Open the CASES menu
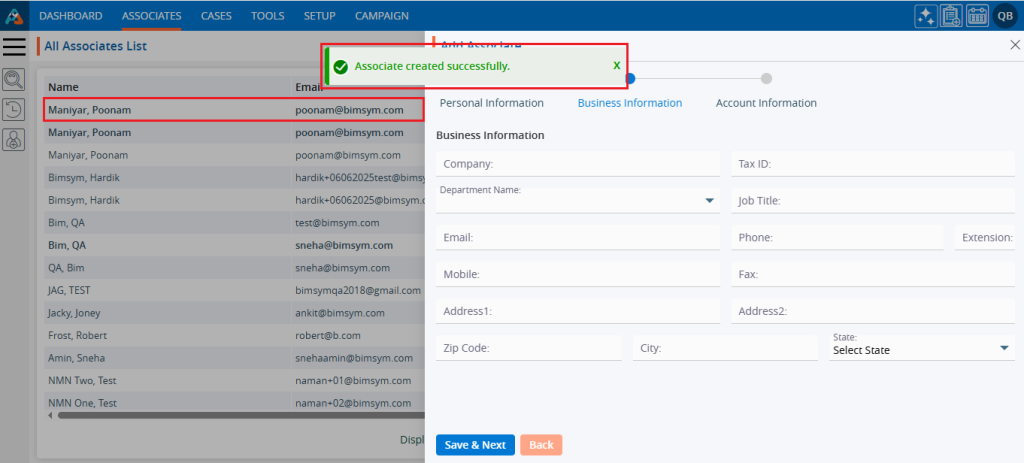 pos(216,16)
